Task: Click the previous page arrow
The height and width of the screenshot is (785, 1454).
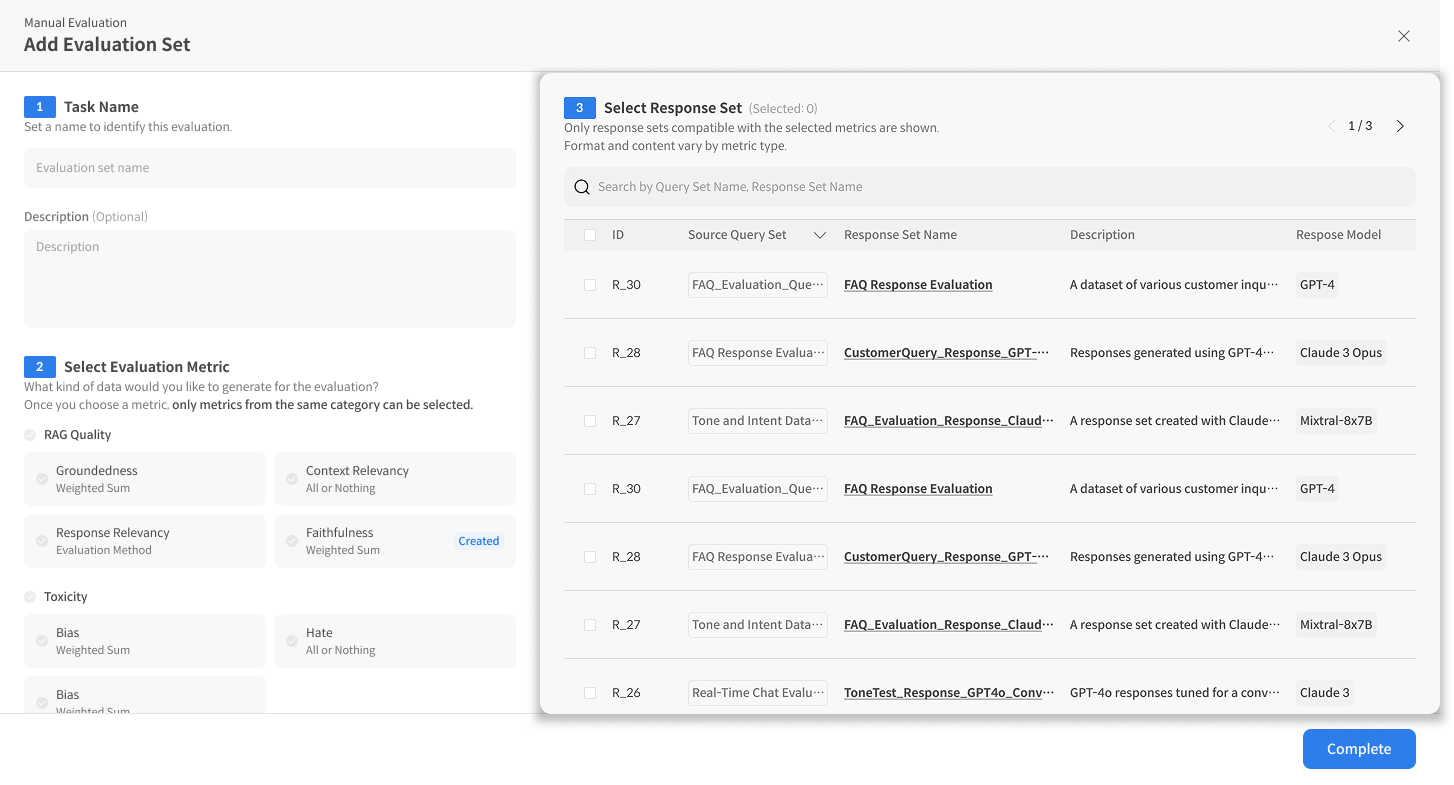Action: 1331,126
